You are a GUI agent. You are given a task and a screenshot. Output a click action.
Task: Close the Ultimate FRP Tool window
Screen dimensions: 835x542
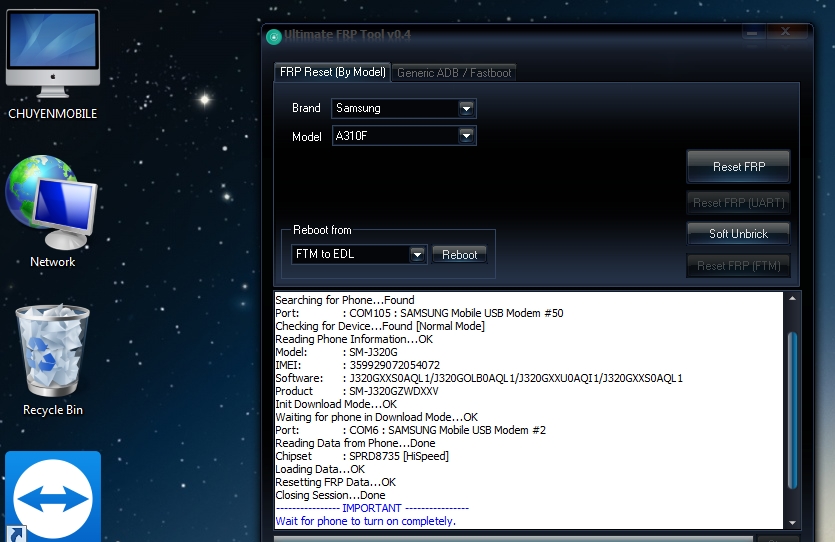pyautogui.click(x=785, y=32)
